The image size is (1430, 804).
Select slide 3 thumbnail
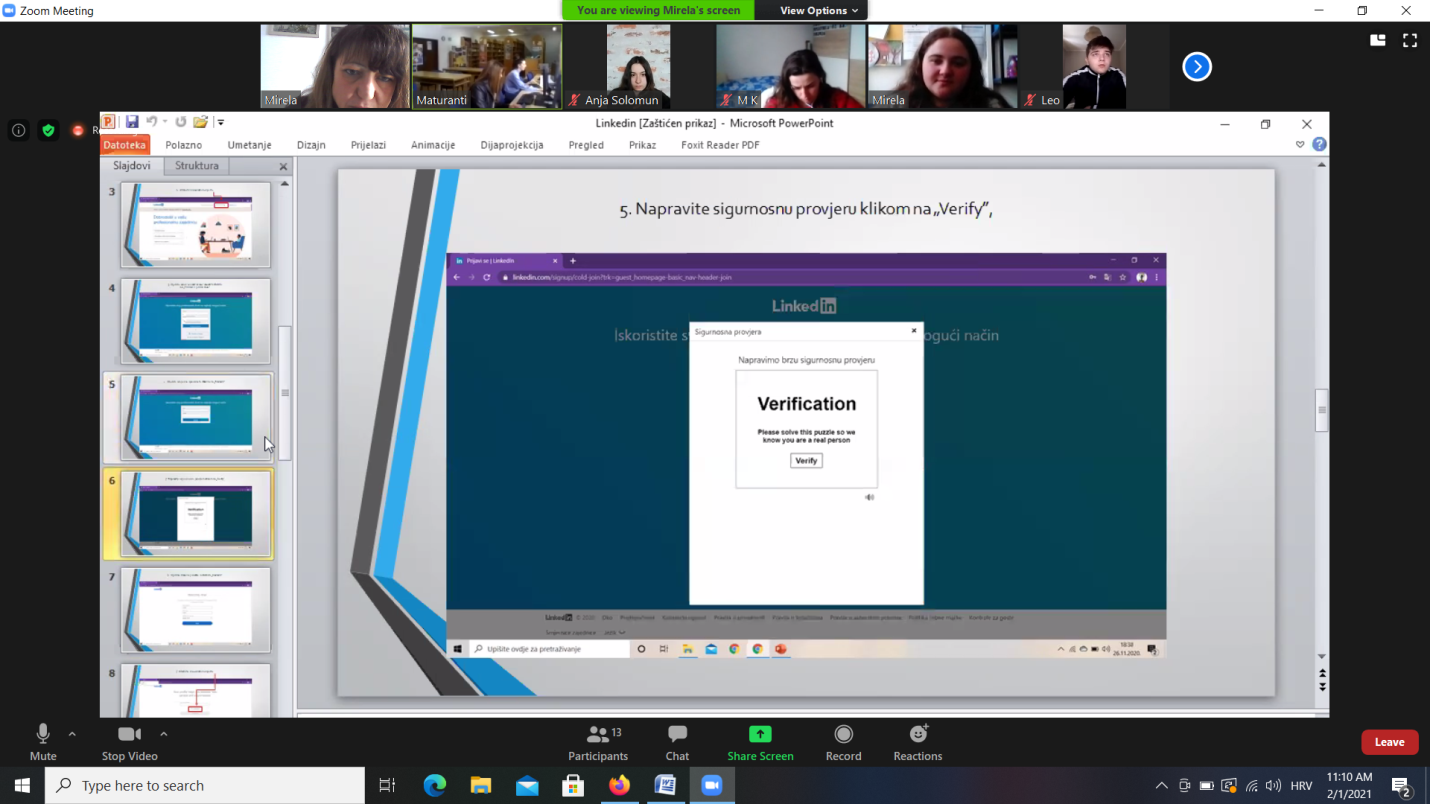196,224
